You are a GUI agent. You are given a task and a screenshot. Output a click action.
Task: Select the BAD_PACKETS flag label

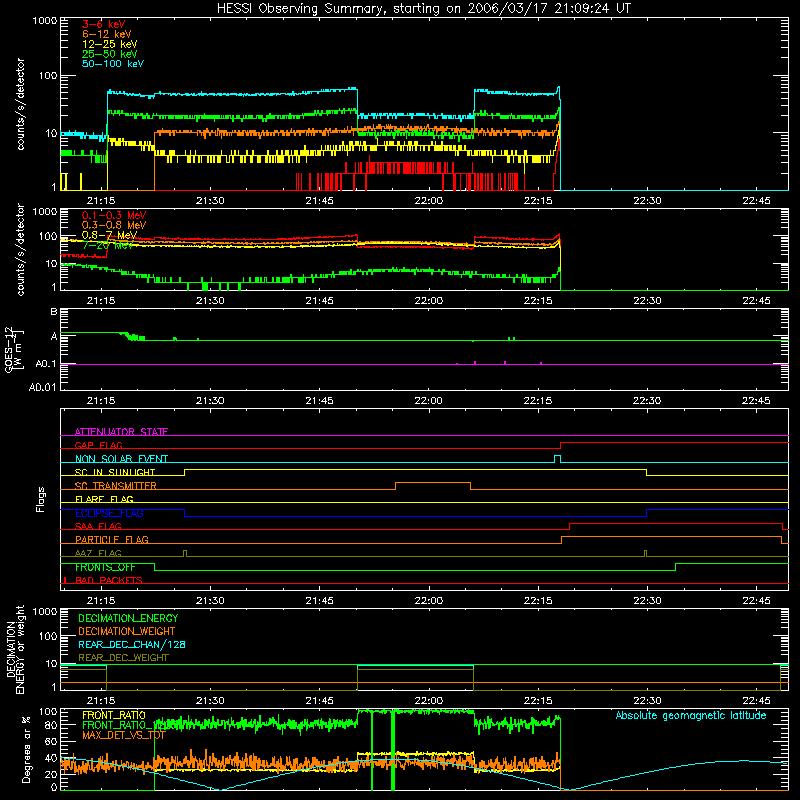coord(109,581)
